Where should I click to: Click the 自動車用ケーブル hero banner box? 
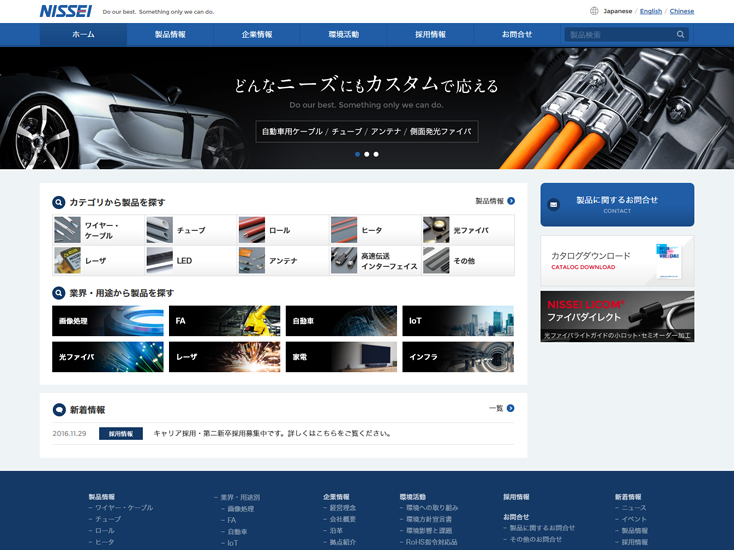point(367,132)
